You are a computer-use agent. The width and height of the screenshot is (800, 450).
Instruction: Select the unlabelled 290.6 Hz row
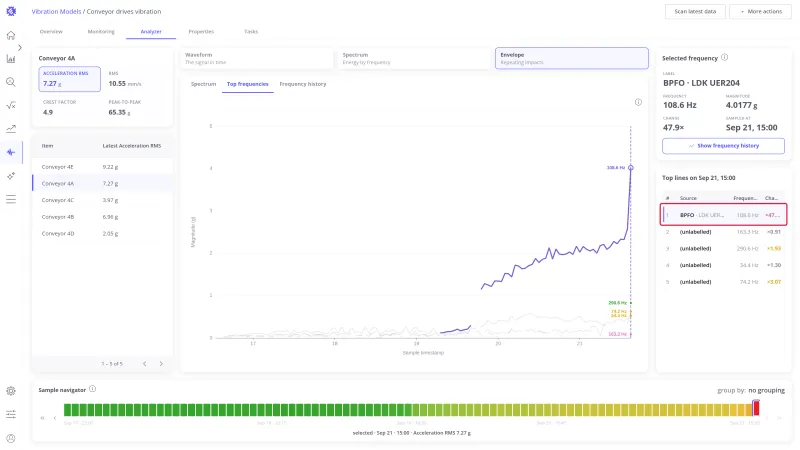(x=723, y=248)
